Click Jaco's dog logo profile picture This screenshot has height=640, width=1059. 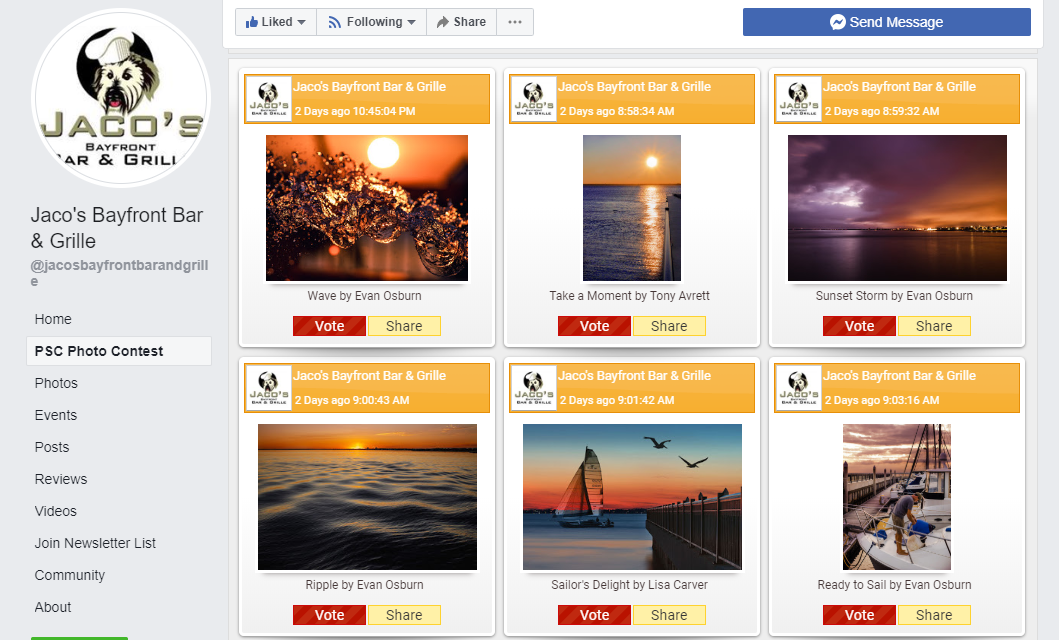click(120, 98)
